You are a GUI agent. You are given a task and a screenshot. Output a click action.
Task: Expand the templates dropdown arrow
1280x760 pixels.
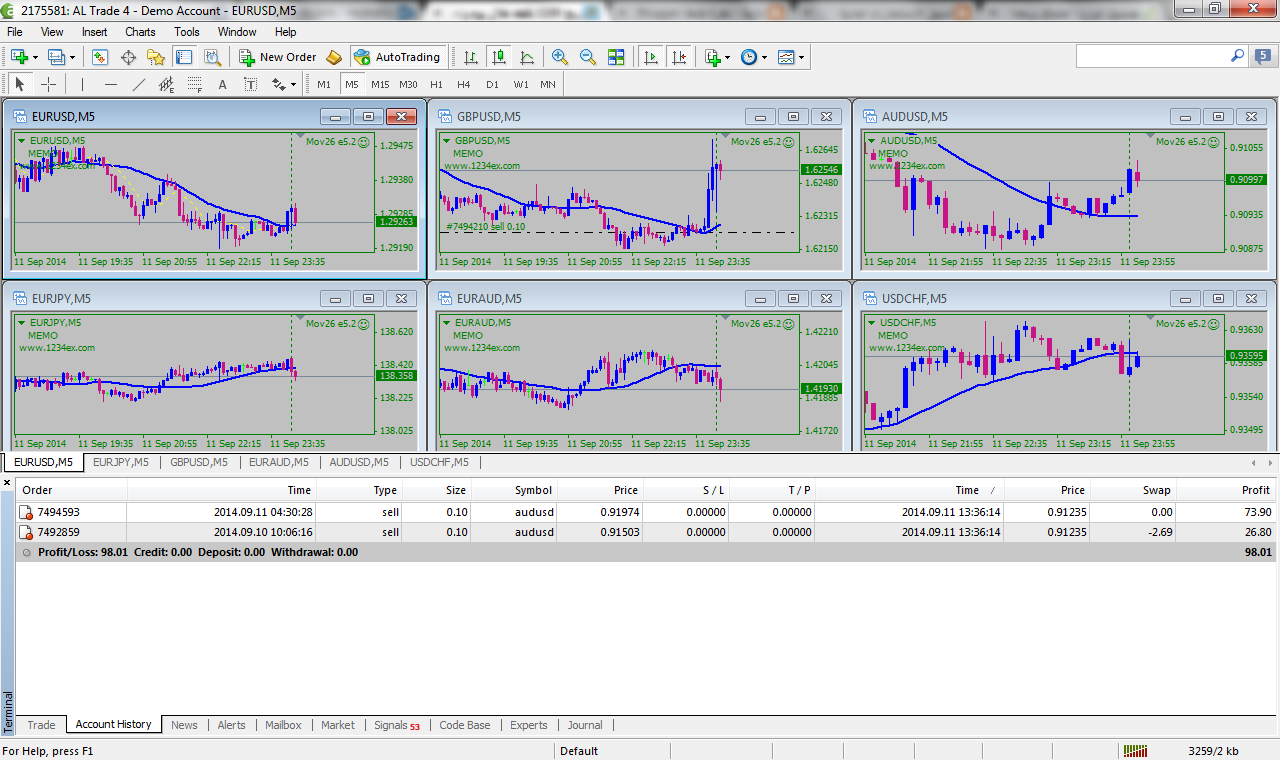coord(802,57)
